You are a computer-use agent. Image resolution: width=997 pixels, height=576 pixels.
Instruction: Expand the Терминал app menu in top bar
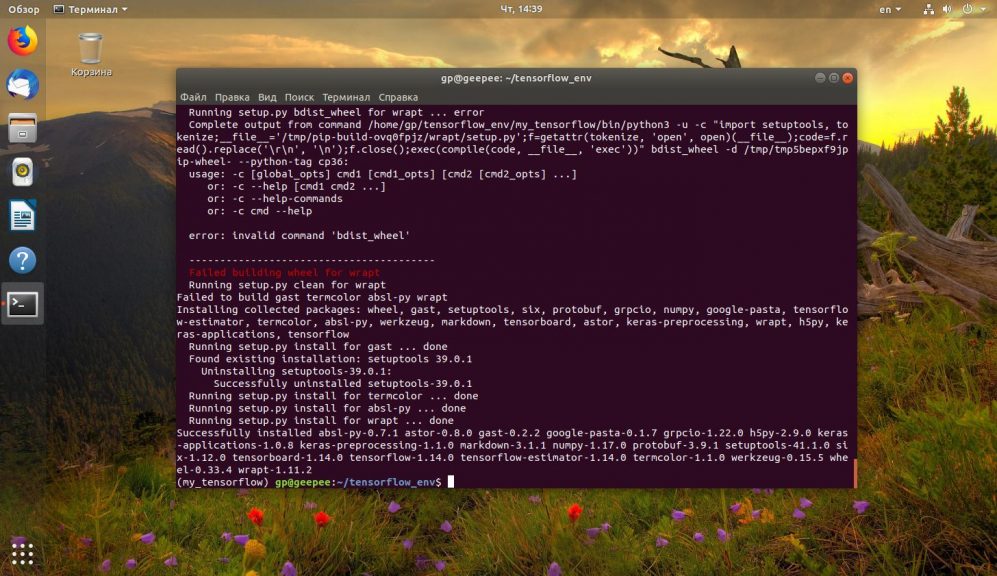90,9
